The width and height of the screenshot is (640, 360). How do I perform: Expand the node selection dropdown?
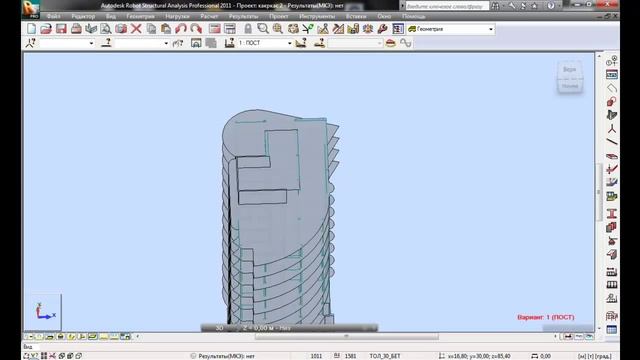[91, 43]
